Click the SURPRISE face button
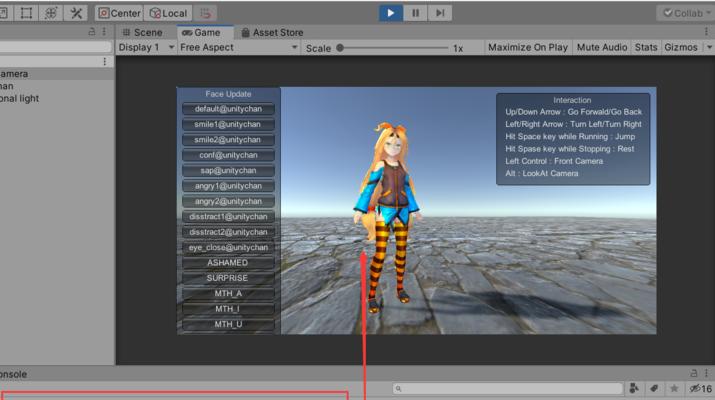 tap(228, 278)
